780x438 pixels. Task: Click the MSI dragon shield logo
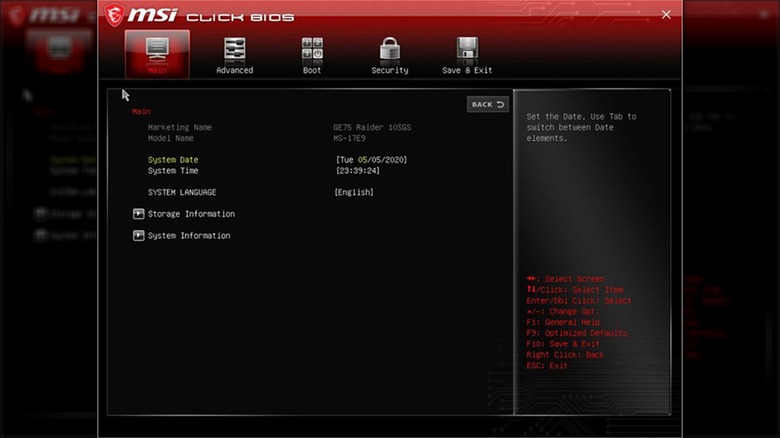coord(115,15)
